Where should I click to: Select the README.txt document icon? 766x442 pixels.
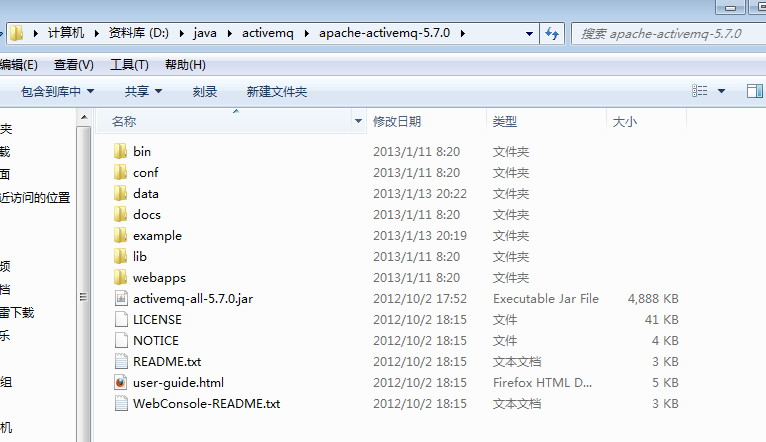[121, 361]
